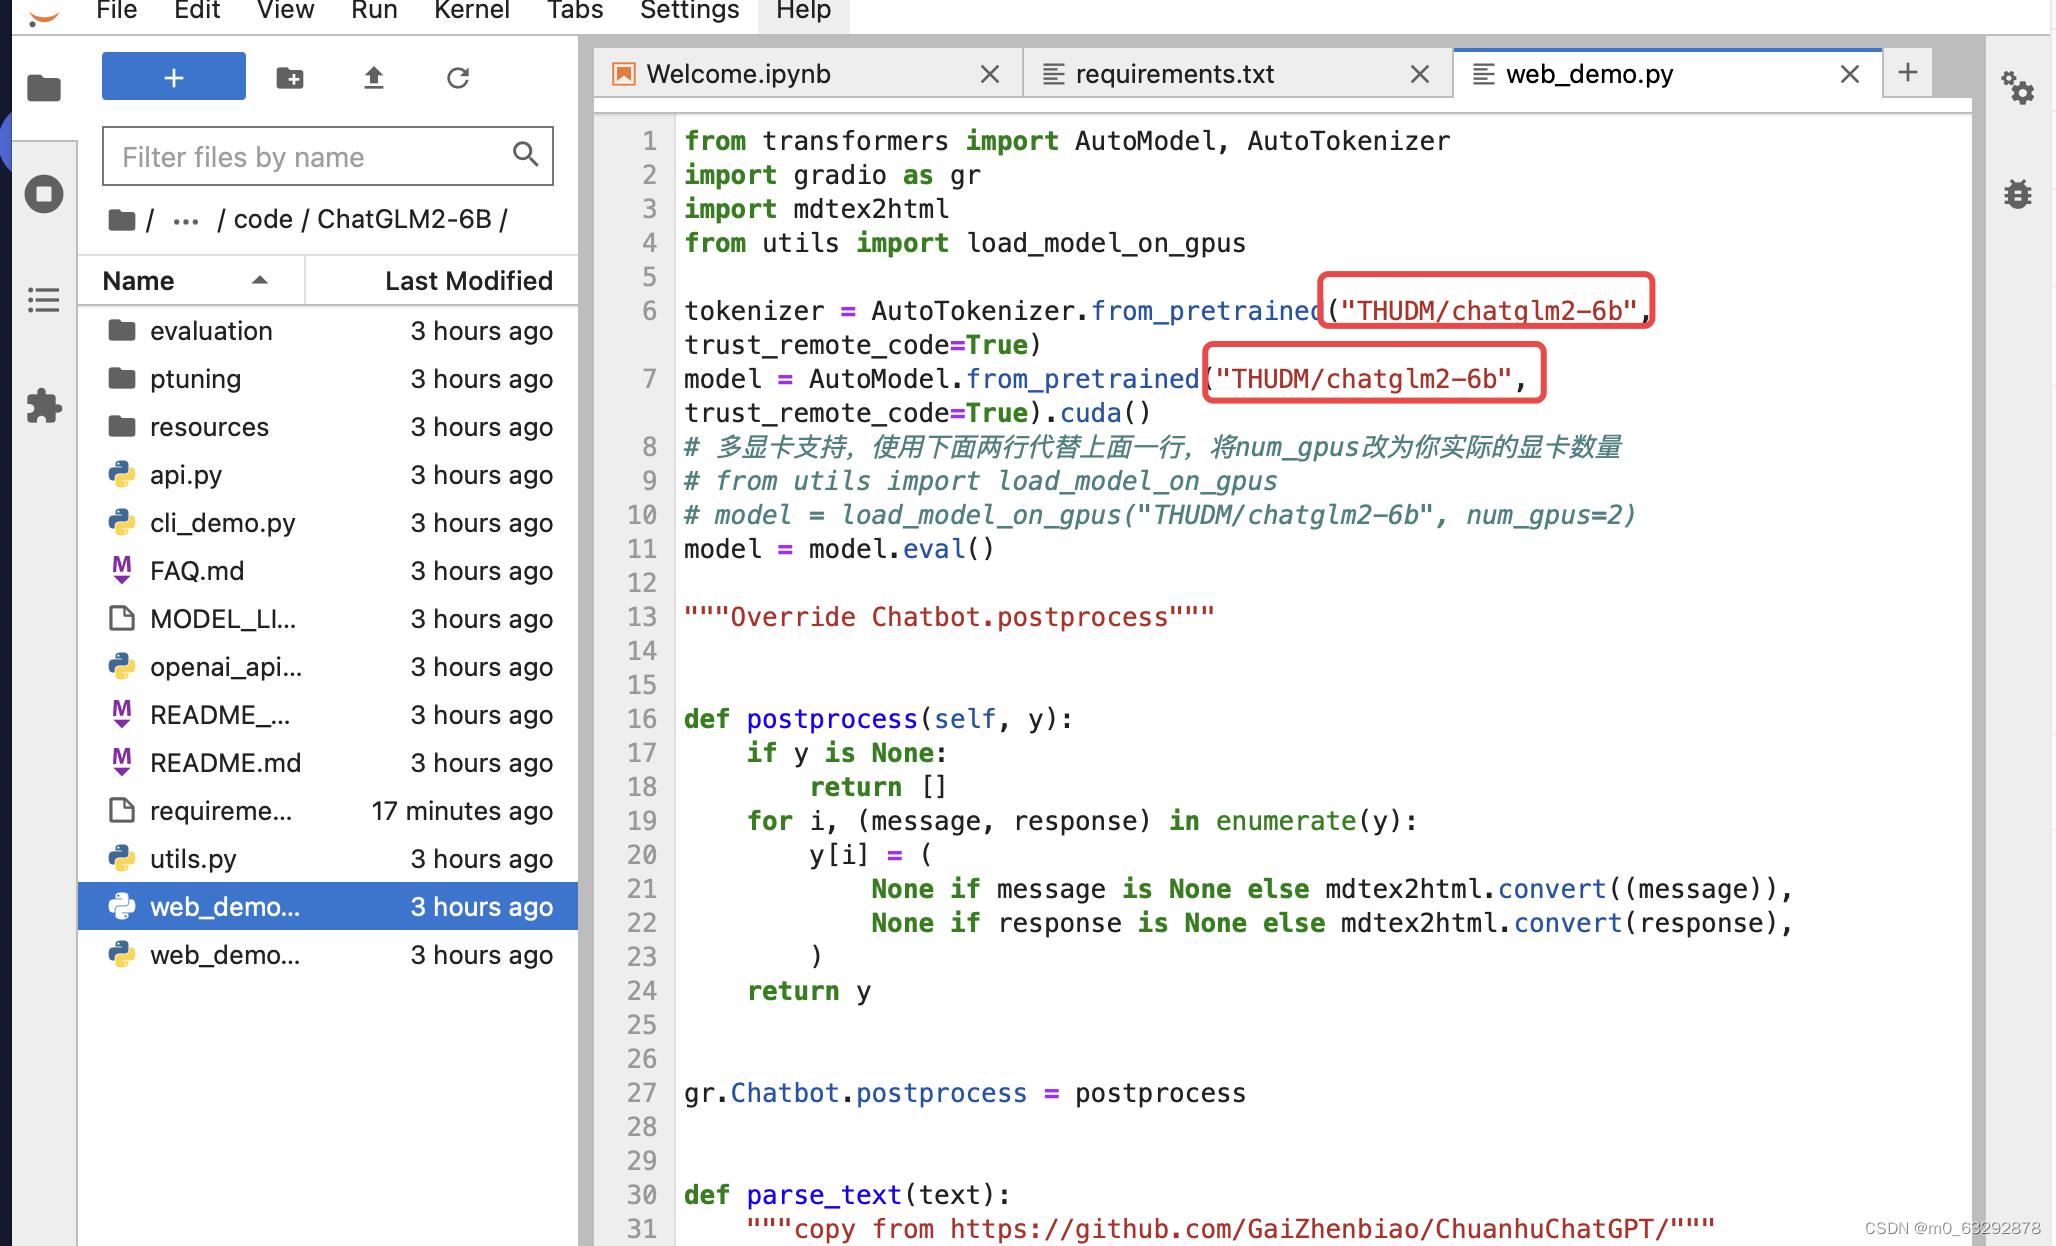Switch to the requirements.txt tab
Screen dimensions: 2056x1246
(x=1175, y=74)
